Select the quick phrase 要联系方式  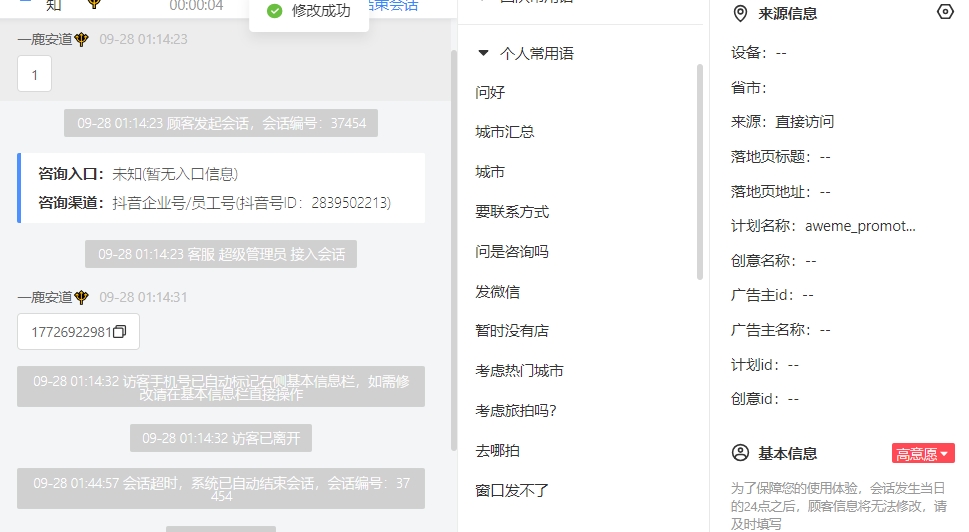pos(512,212)
